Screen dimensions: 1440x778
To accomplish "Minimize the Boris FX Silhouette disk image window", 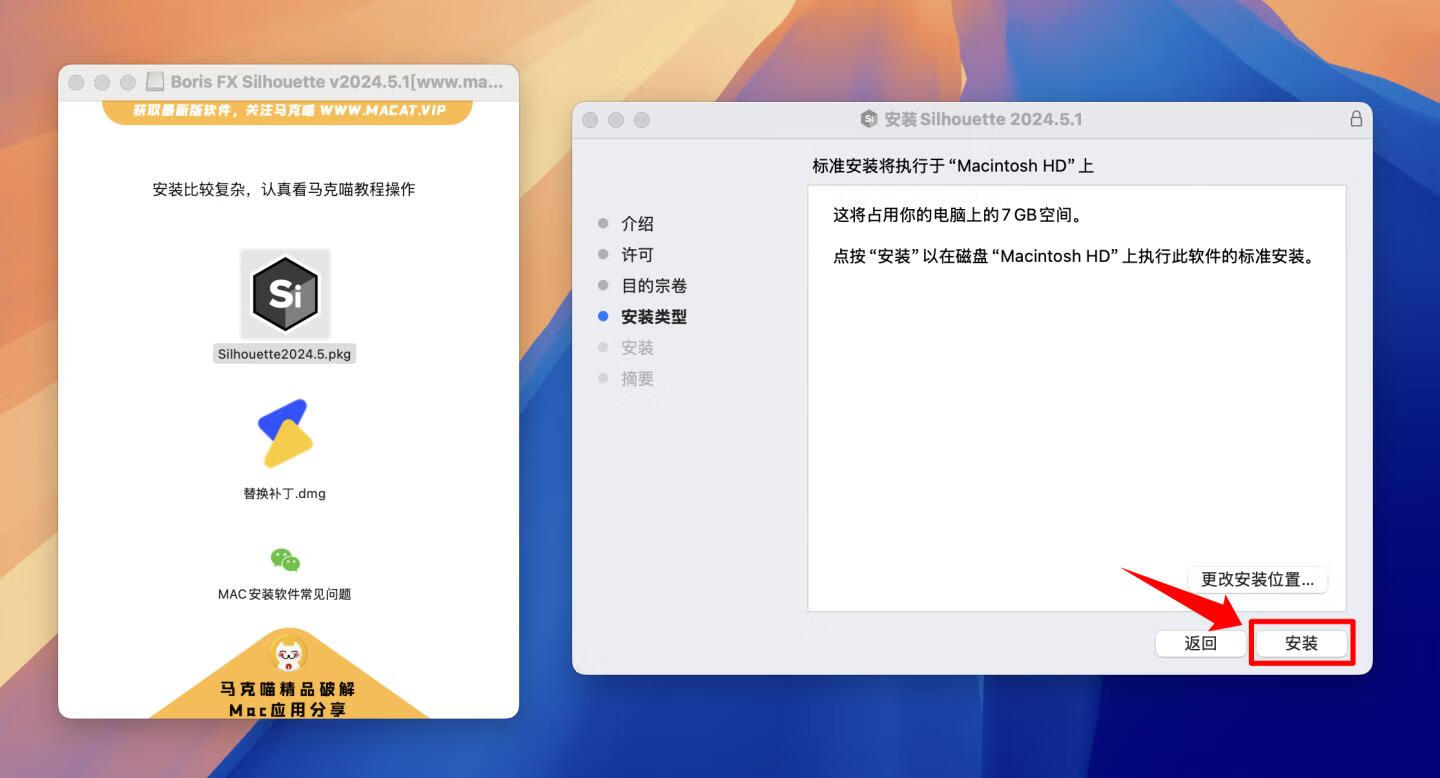I will click(102, 82).
